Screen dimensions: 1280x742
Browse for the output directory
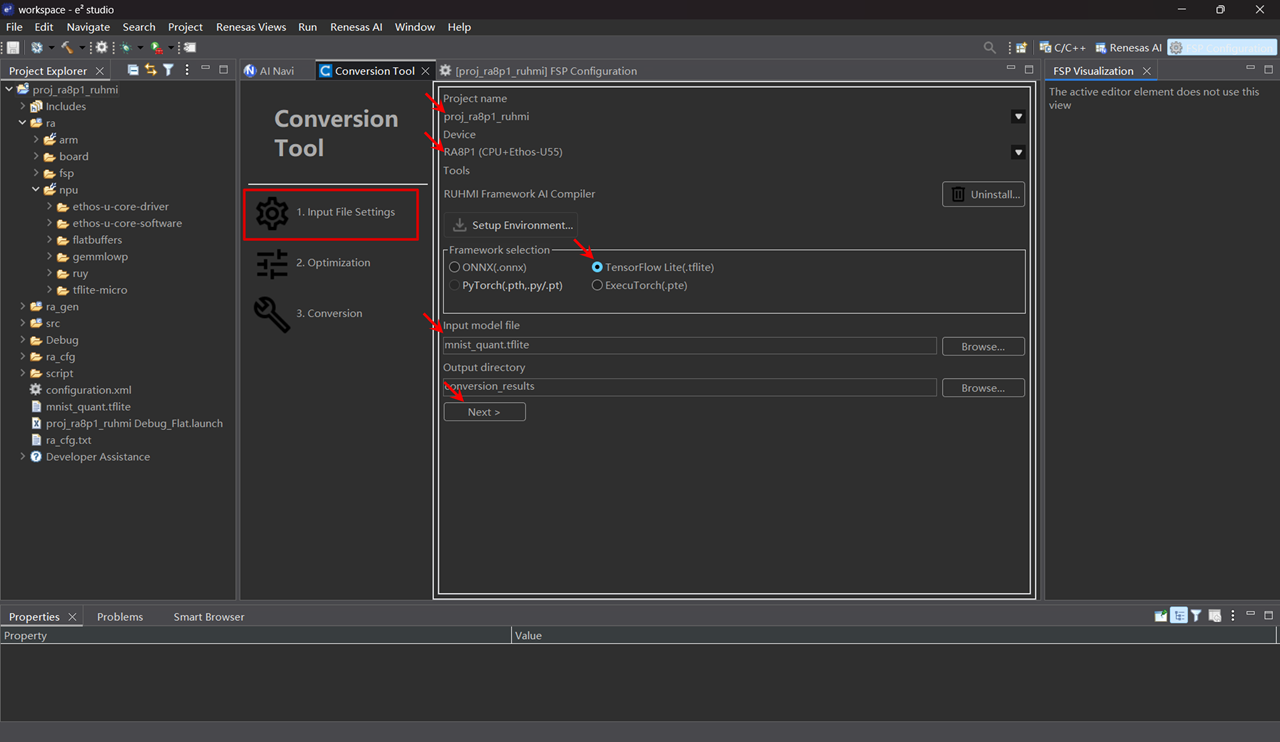(x=983, y=388)
